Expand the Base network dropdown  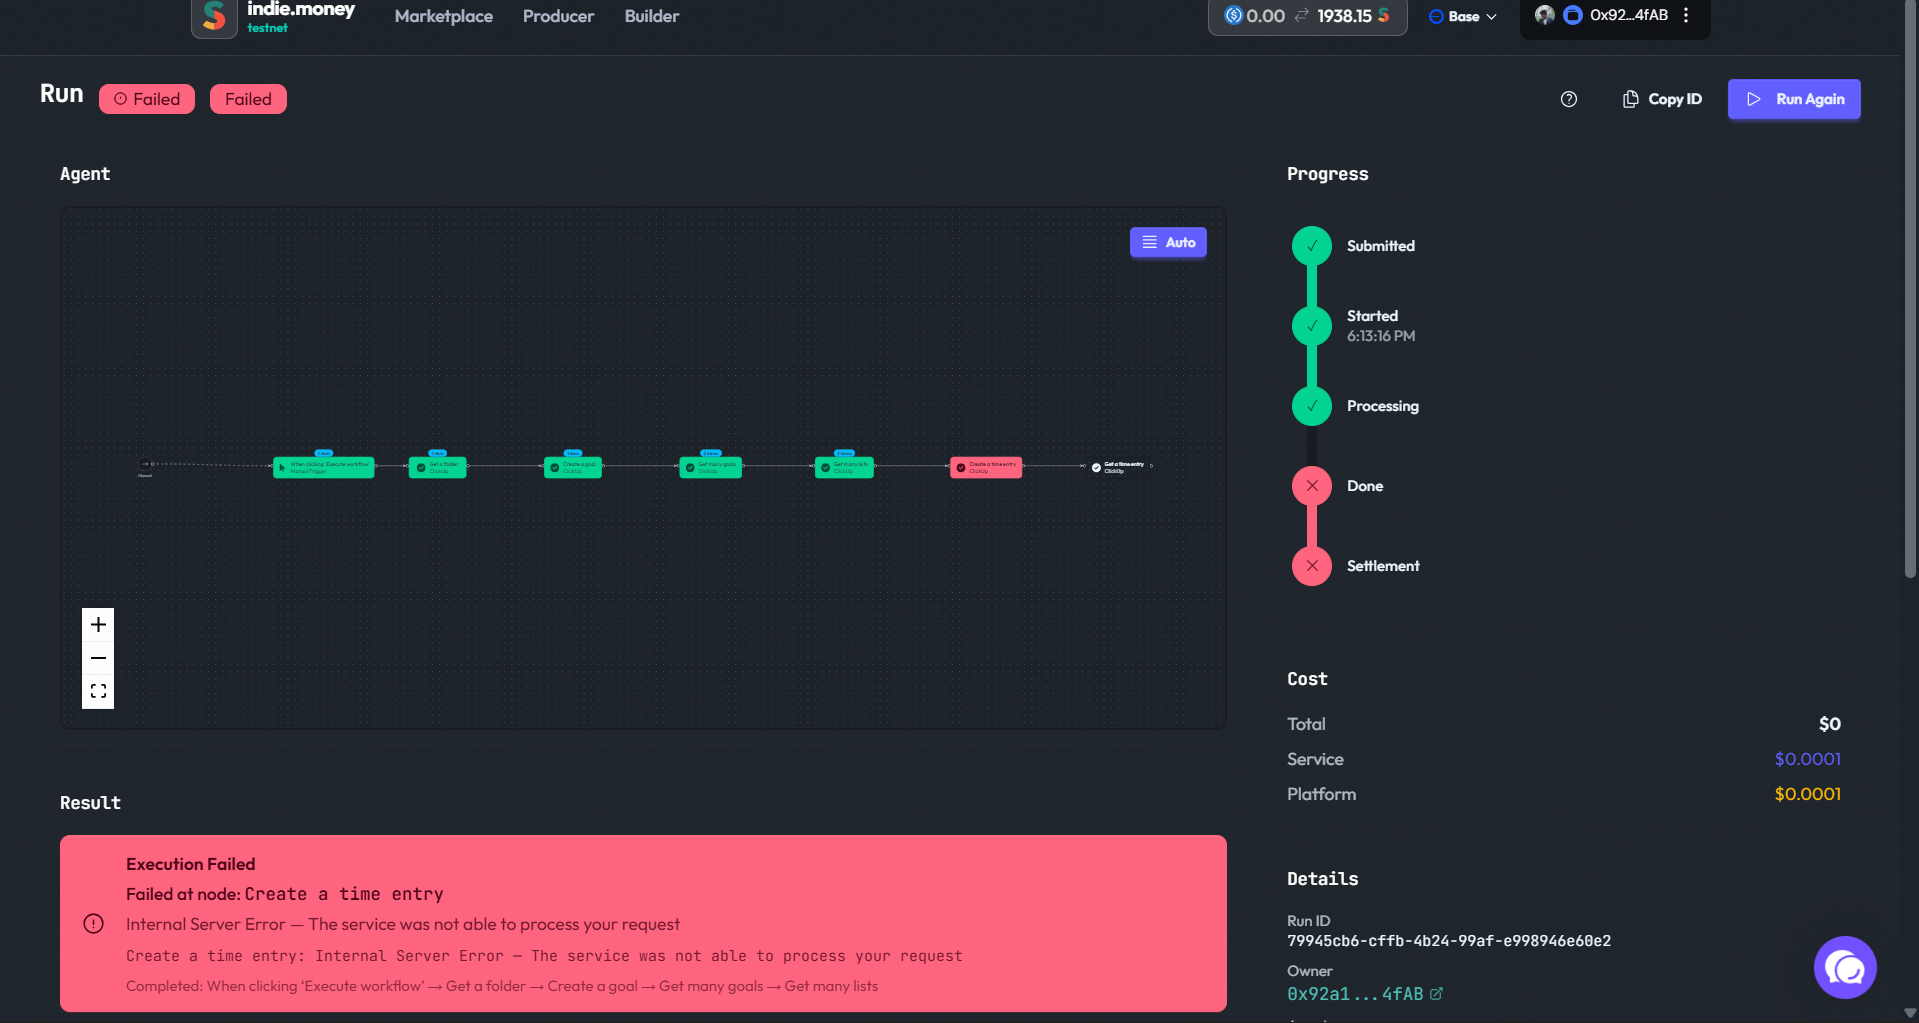[x=1462, y=16]
